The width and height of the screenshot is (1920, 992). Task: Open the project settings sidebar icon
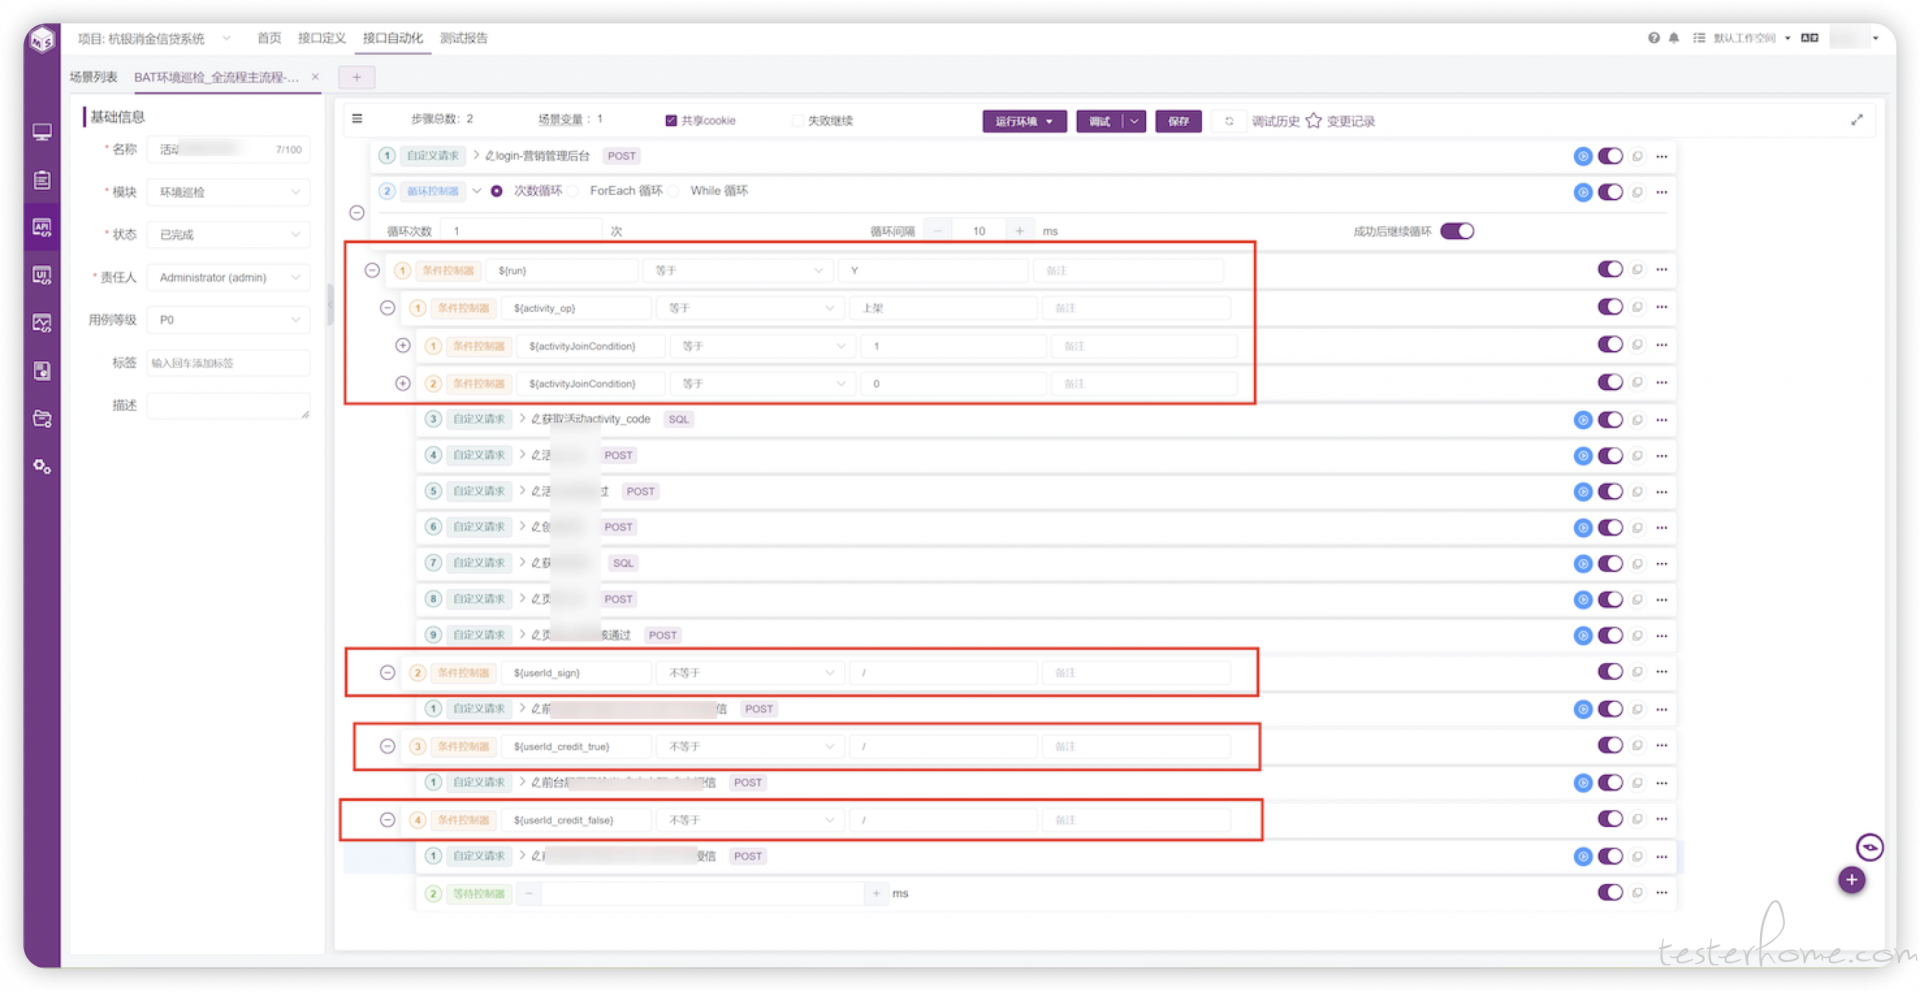(x=42, y=419)
